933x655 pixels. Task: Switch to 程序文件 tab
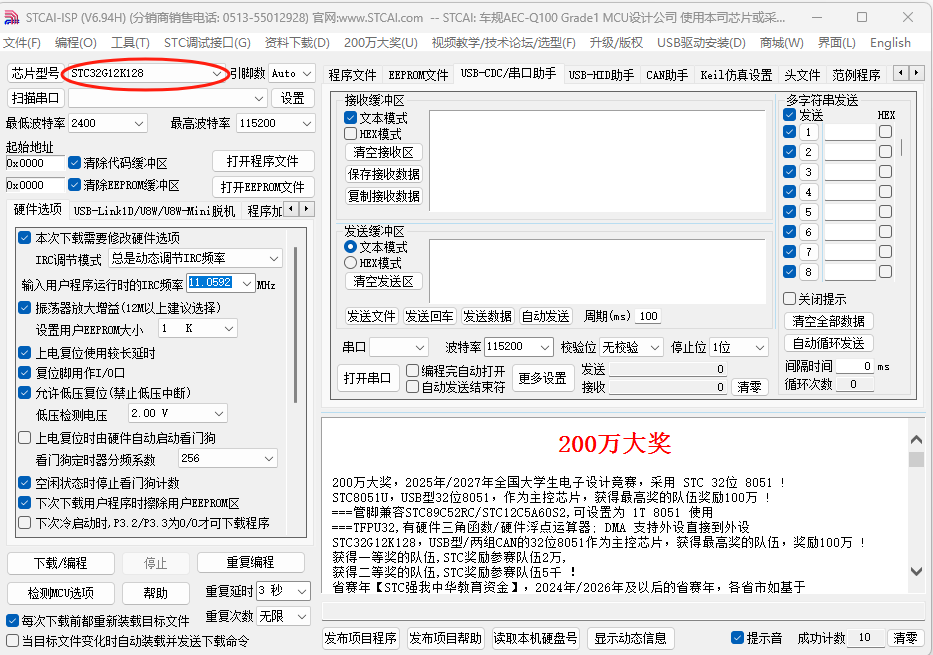[352, 75]
